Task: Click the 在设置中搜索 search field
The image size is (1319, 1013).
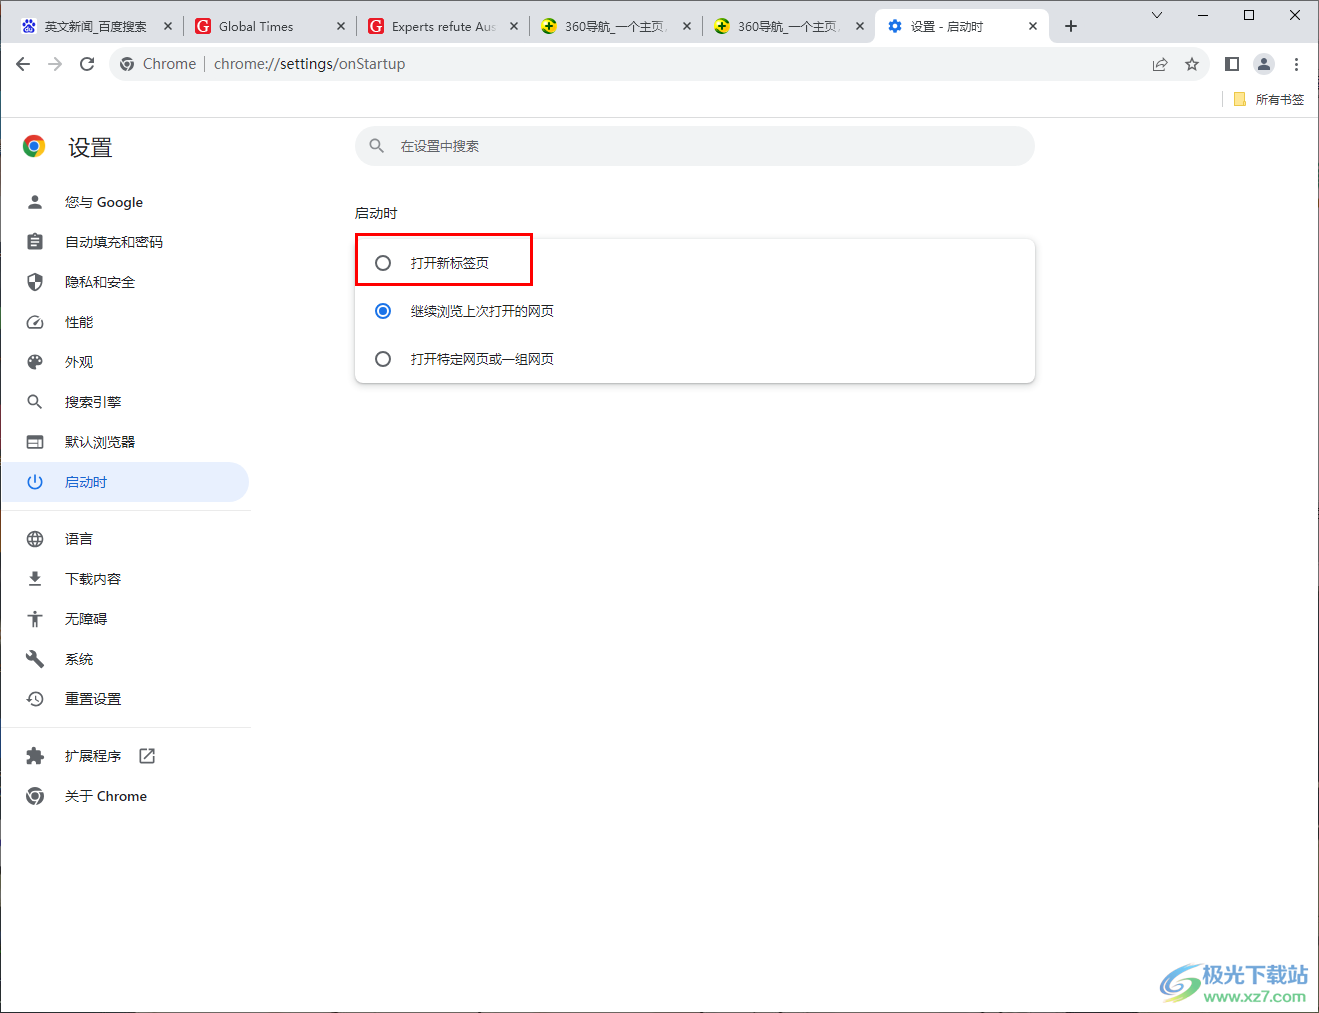Action: pos(695,146)
